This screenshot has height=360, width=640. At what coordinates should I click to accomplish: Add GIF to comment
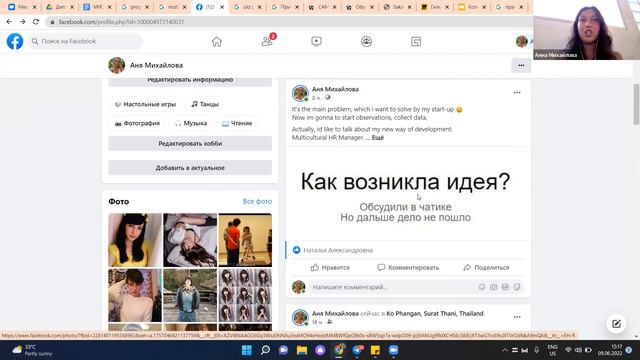(505, 287)
